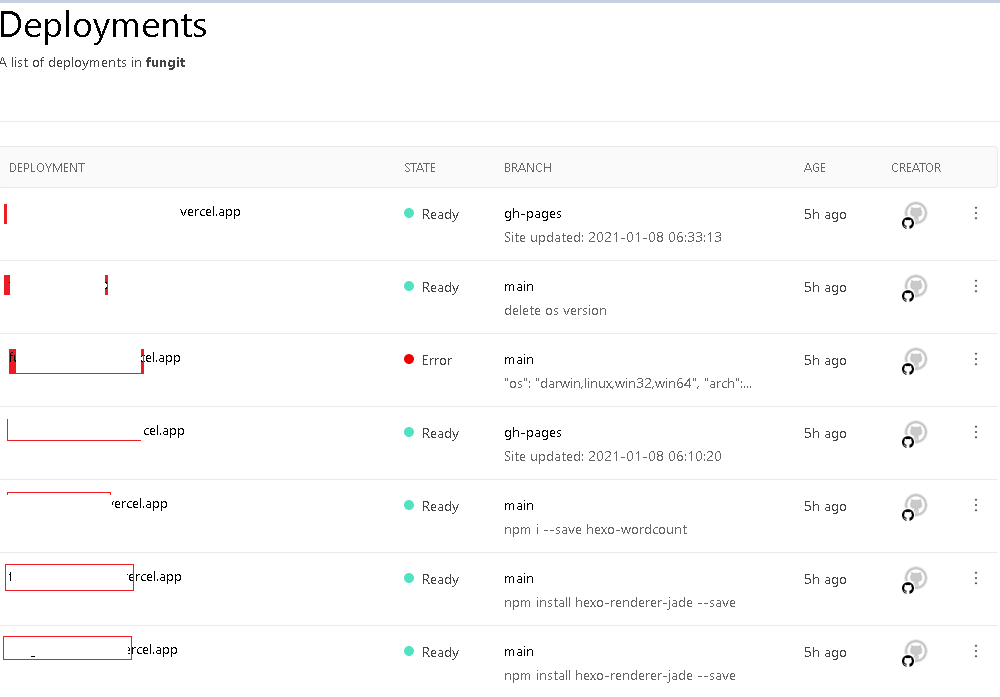The height and width of the screenshot is (697, 1000).
Task: Click the DEPLOYMENT column header
Action: [47, 168]
